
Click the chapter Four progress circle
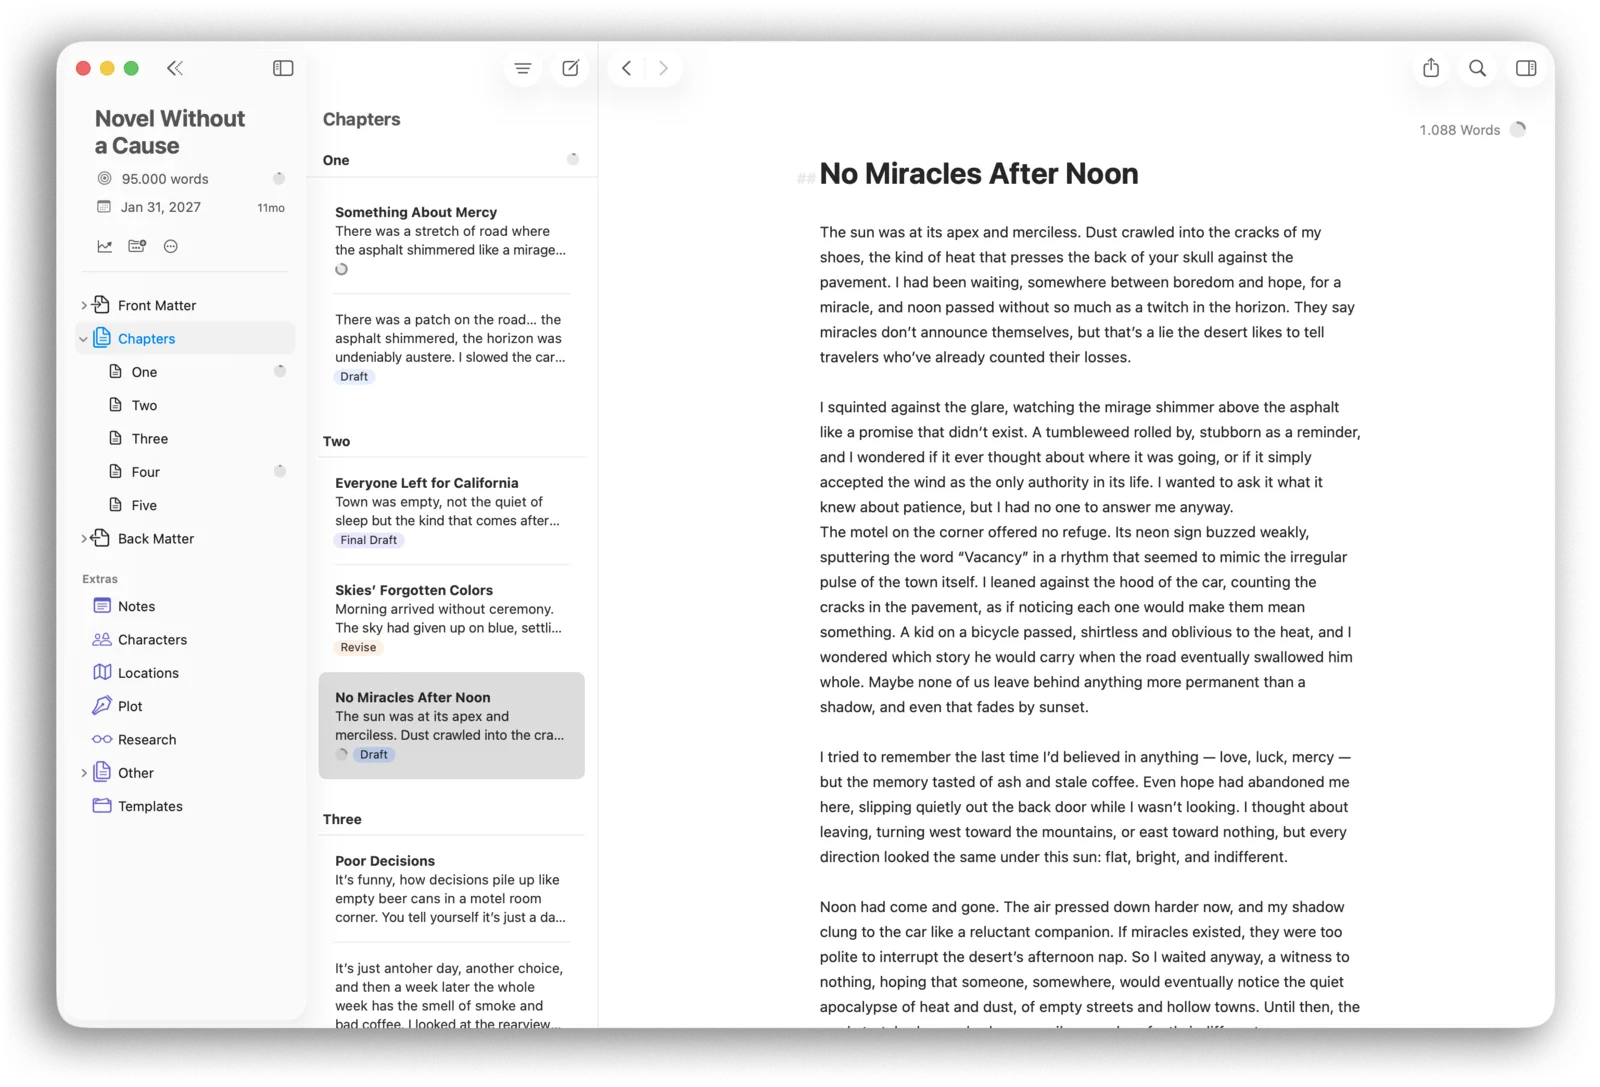(280, 471)
